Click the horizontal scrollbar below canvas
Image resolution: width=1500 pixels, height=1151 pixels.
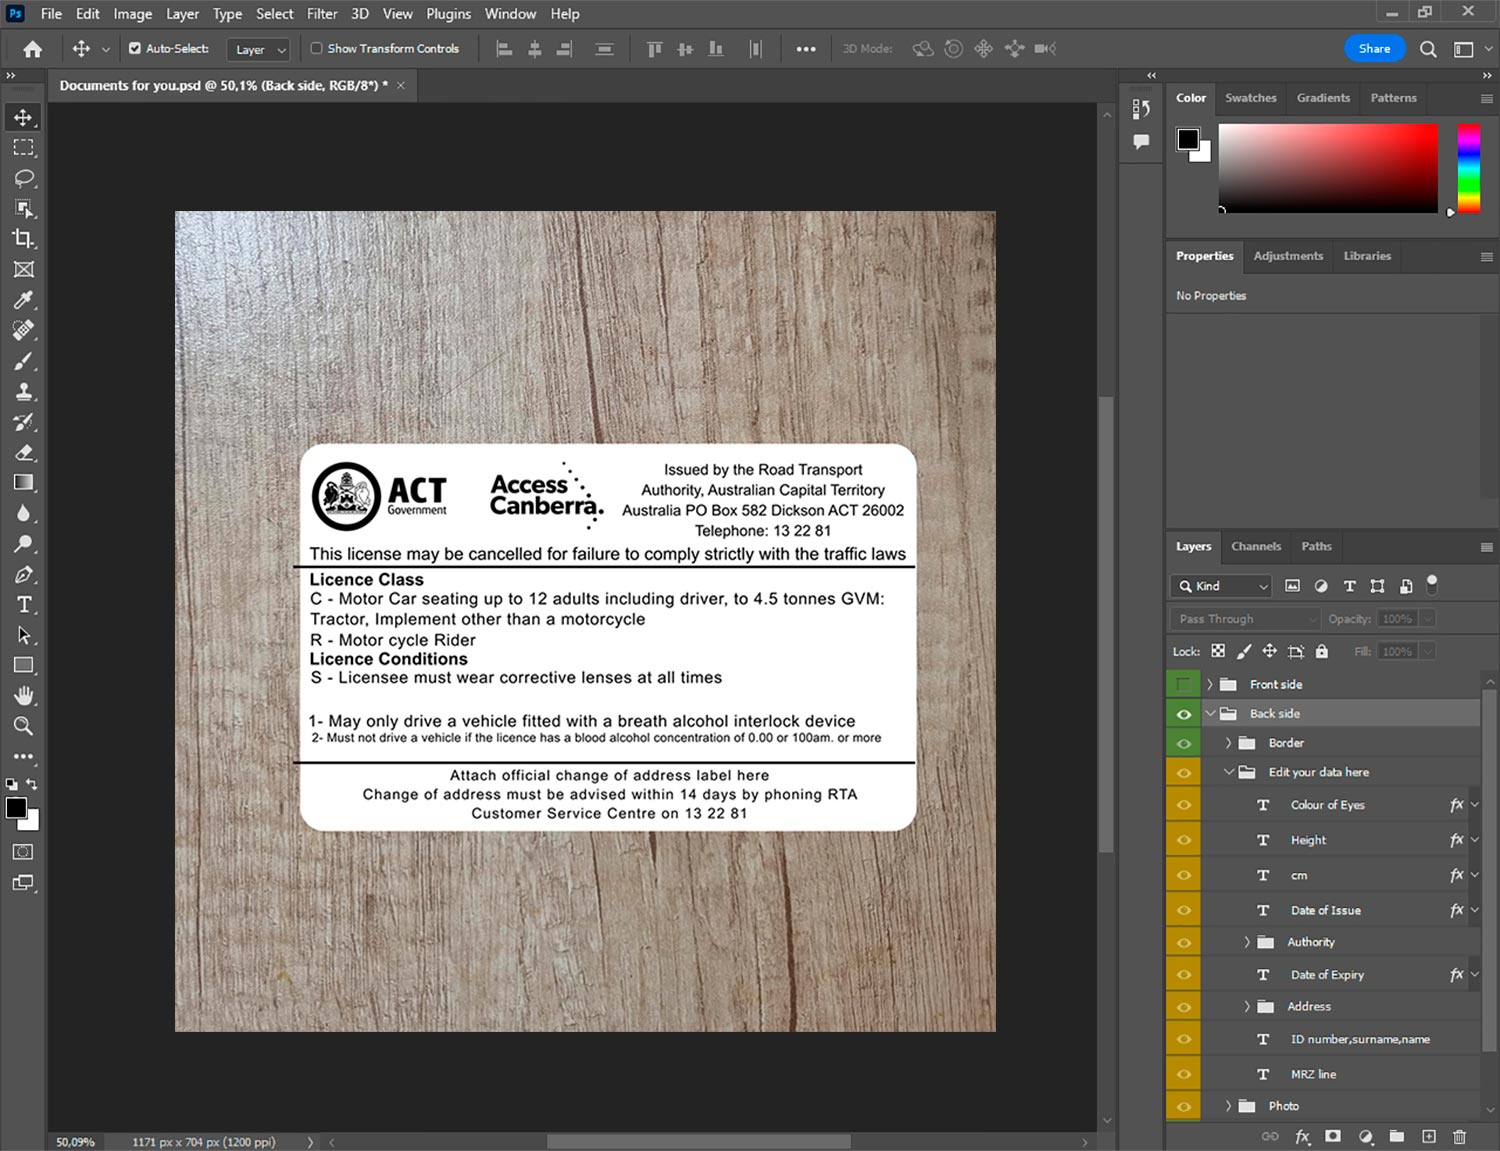[x=698, y=1142]
